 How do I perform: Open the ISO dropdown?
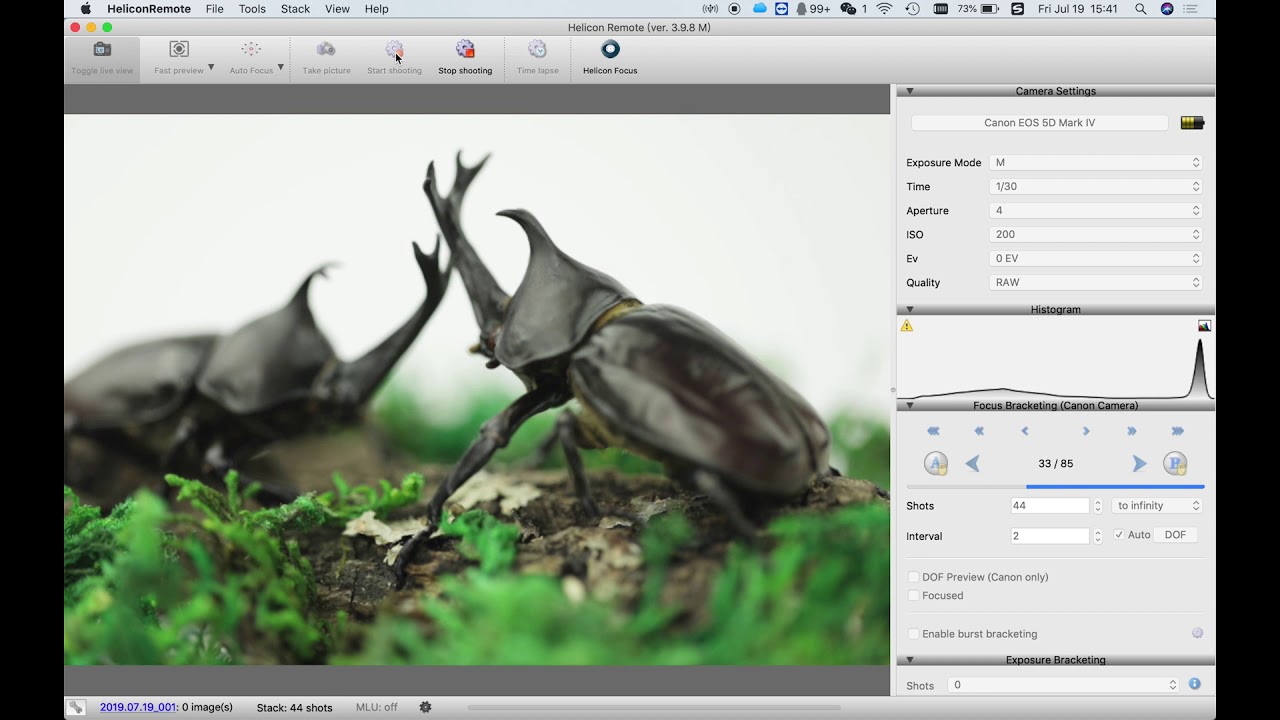click(1096, 234)
